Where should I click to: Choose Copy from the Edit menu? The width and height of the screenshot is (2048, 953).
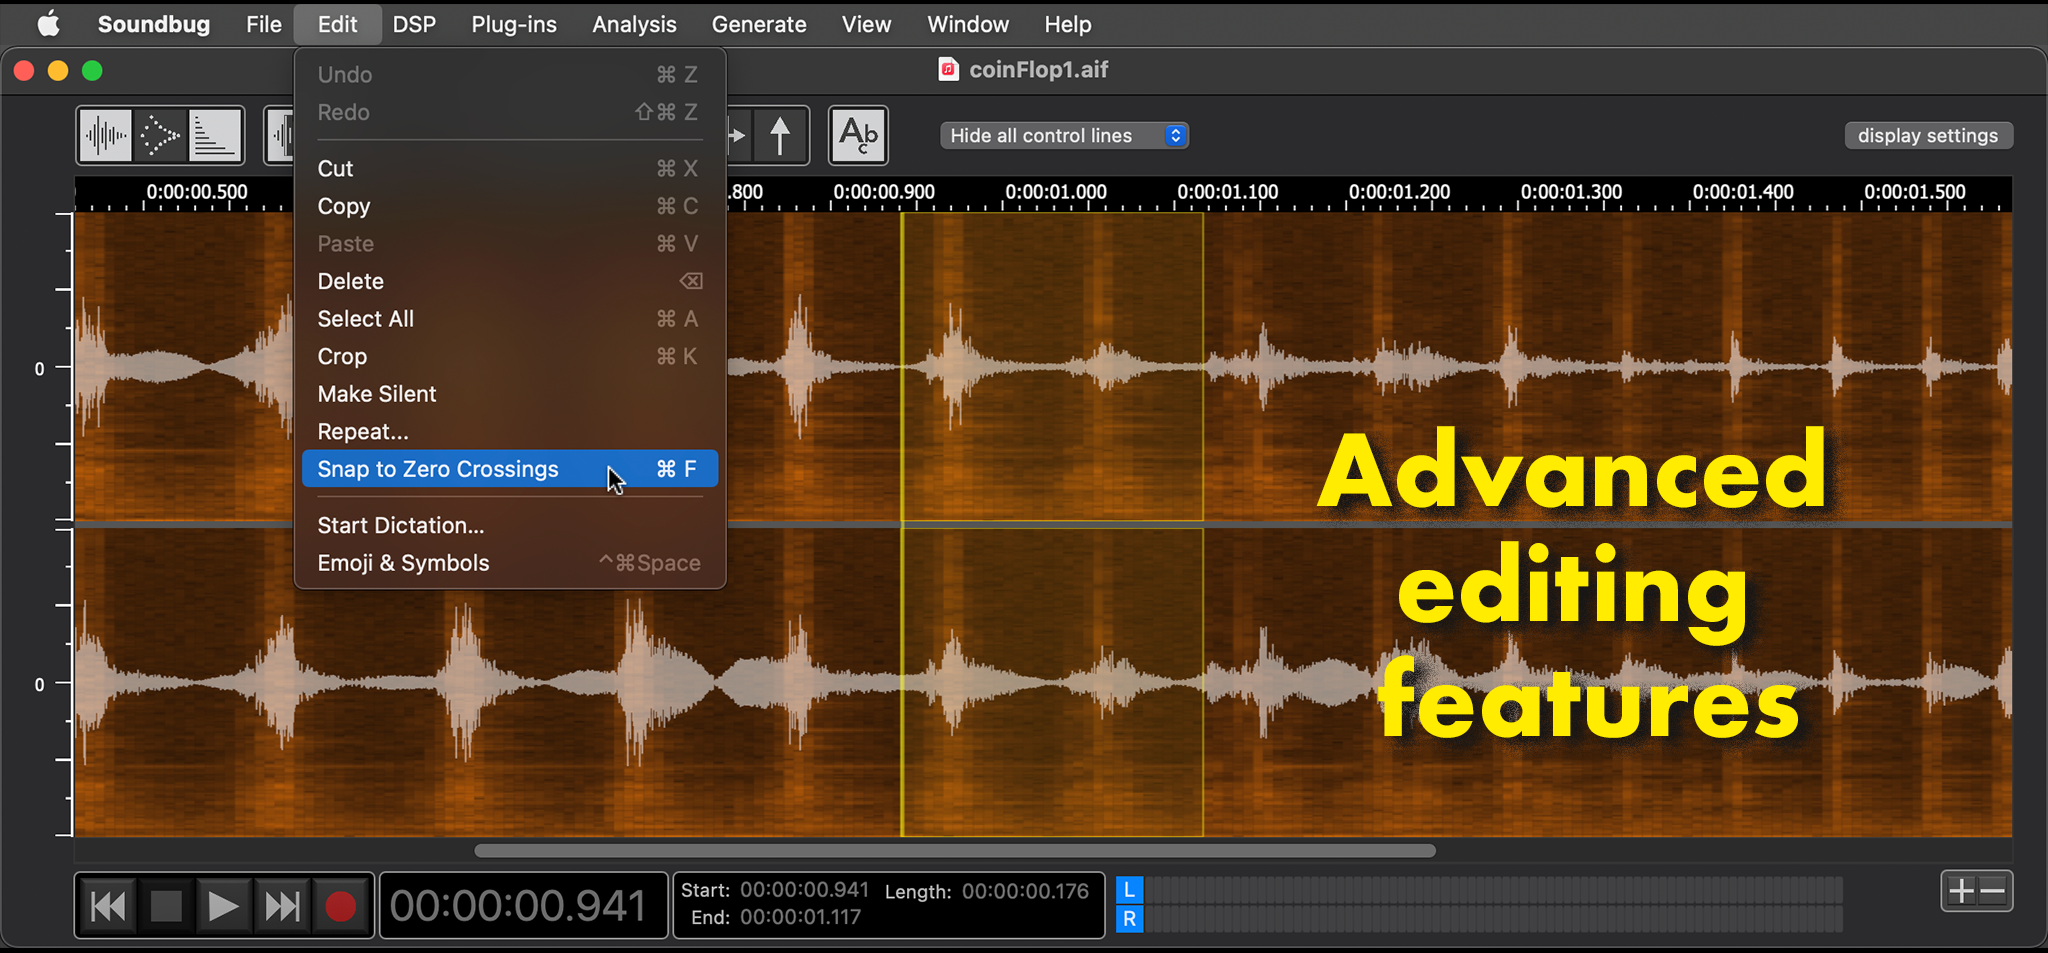pos(510,206)
